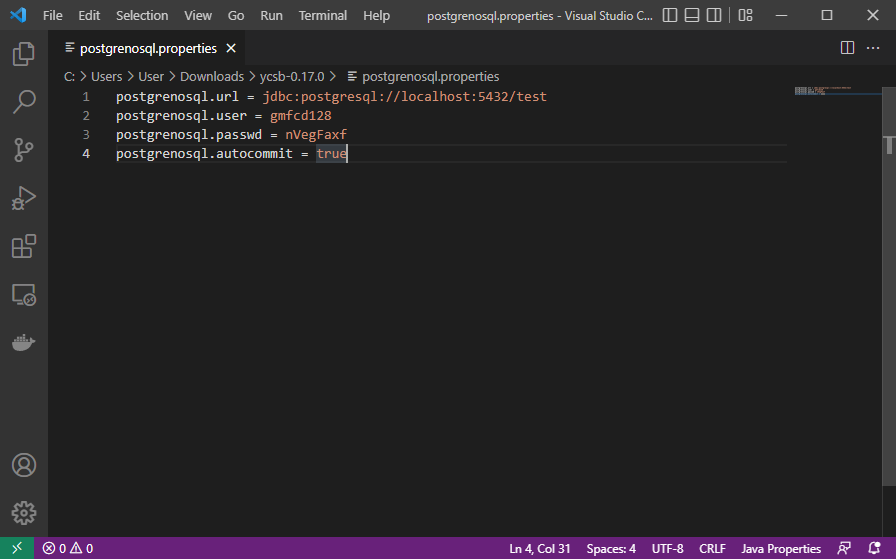This screenshot has width=896, height=559.
Task: Change file encoding via UTF-8
Action: click(x=667, y=549)
